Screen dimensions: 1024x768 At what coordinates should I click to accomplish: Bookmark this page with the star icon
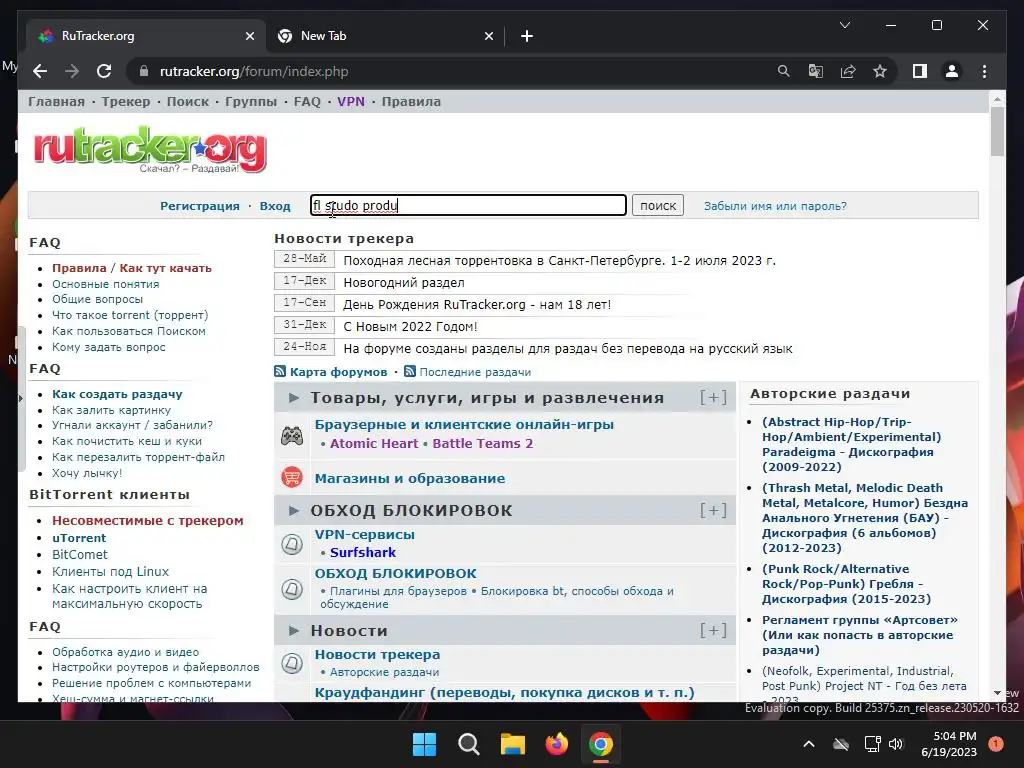coord(880,71)
